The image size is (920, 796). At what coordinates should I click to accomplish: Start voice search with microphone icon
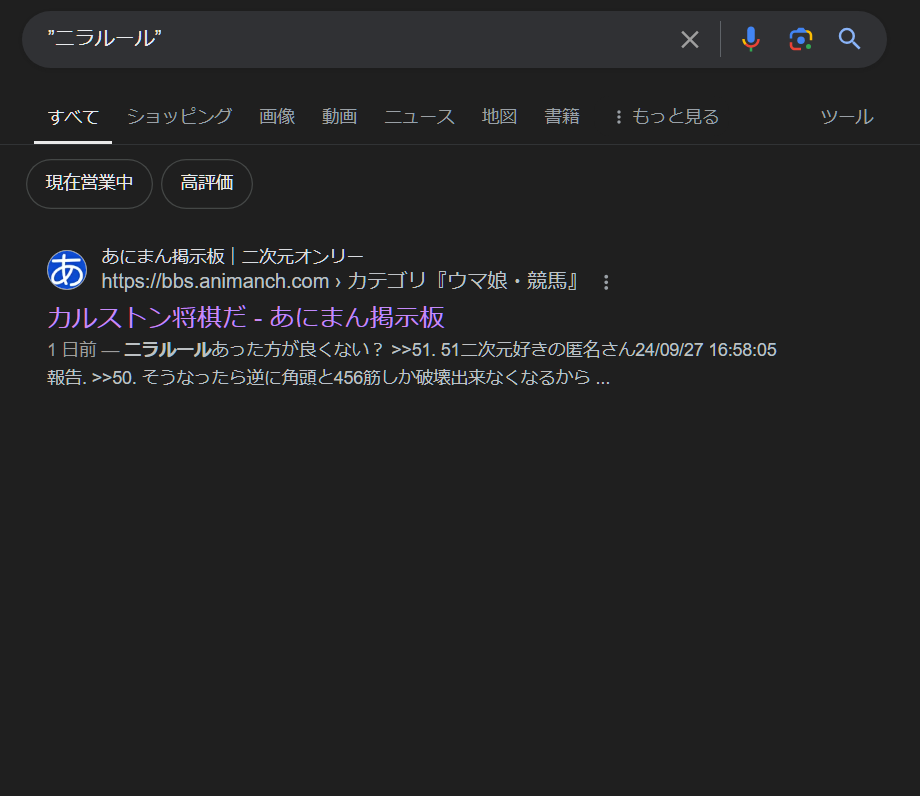(x=751, y=39)
